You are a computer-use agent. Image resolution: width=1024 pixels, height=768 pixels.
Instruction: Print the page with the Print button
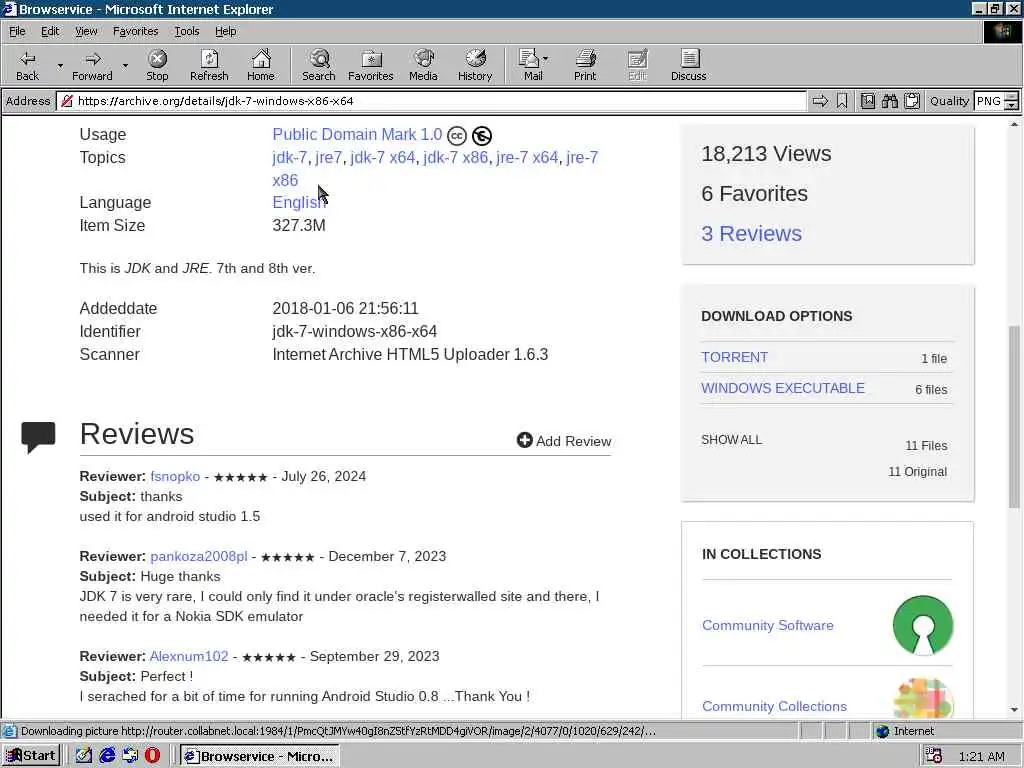(x=585, y=65)
